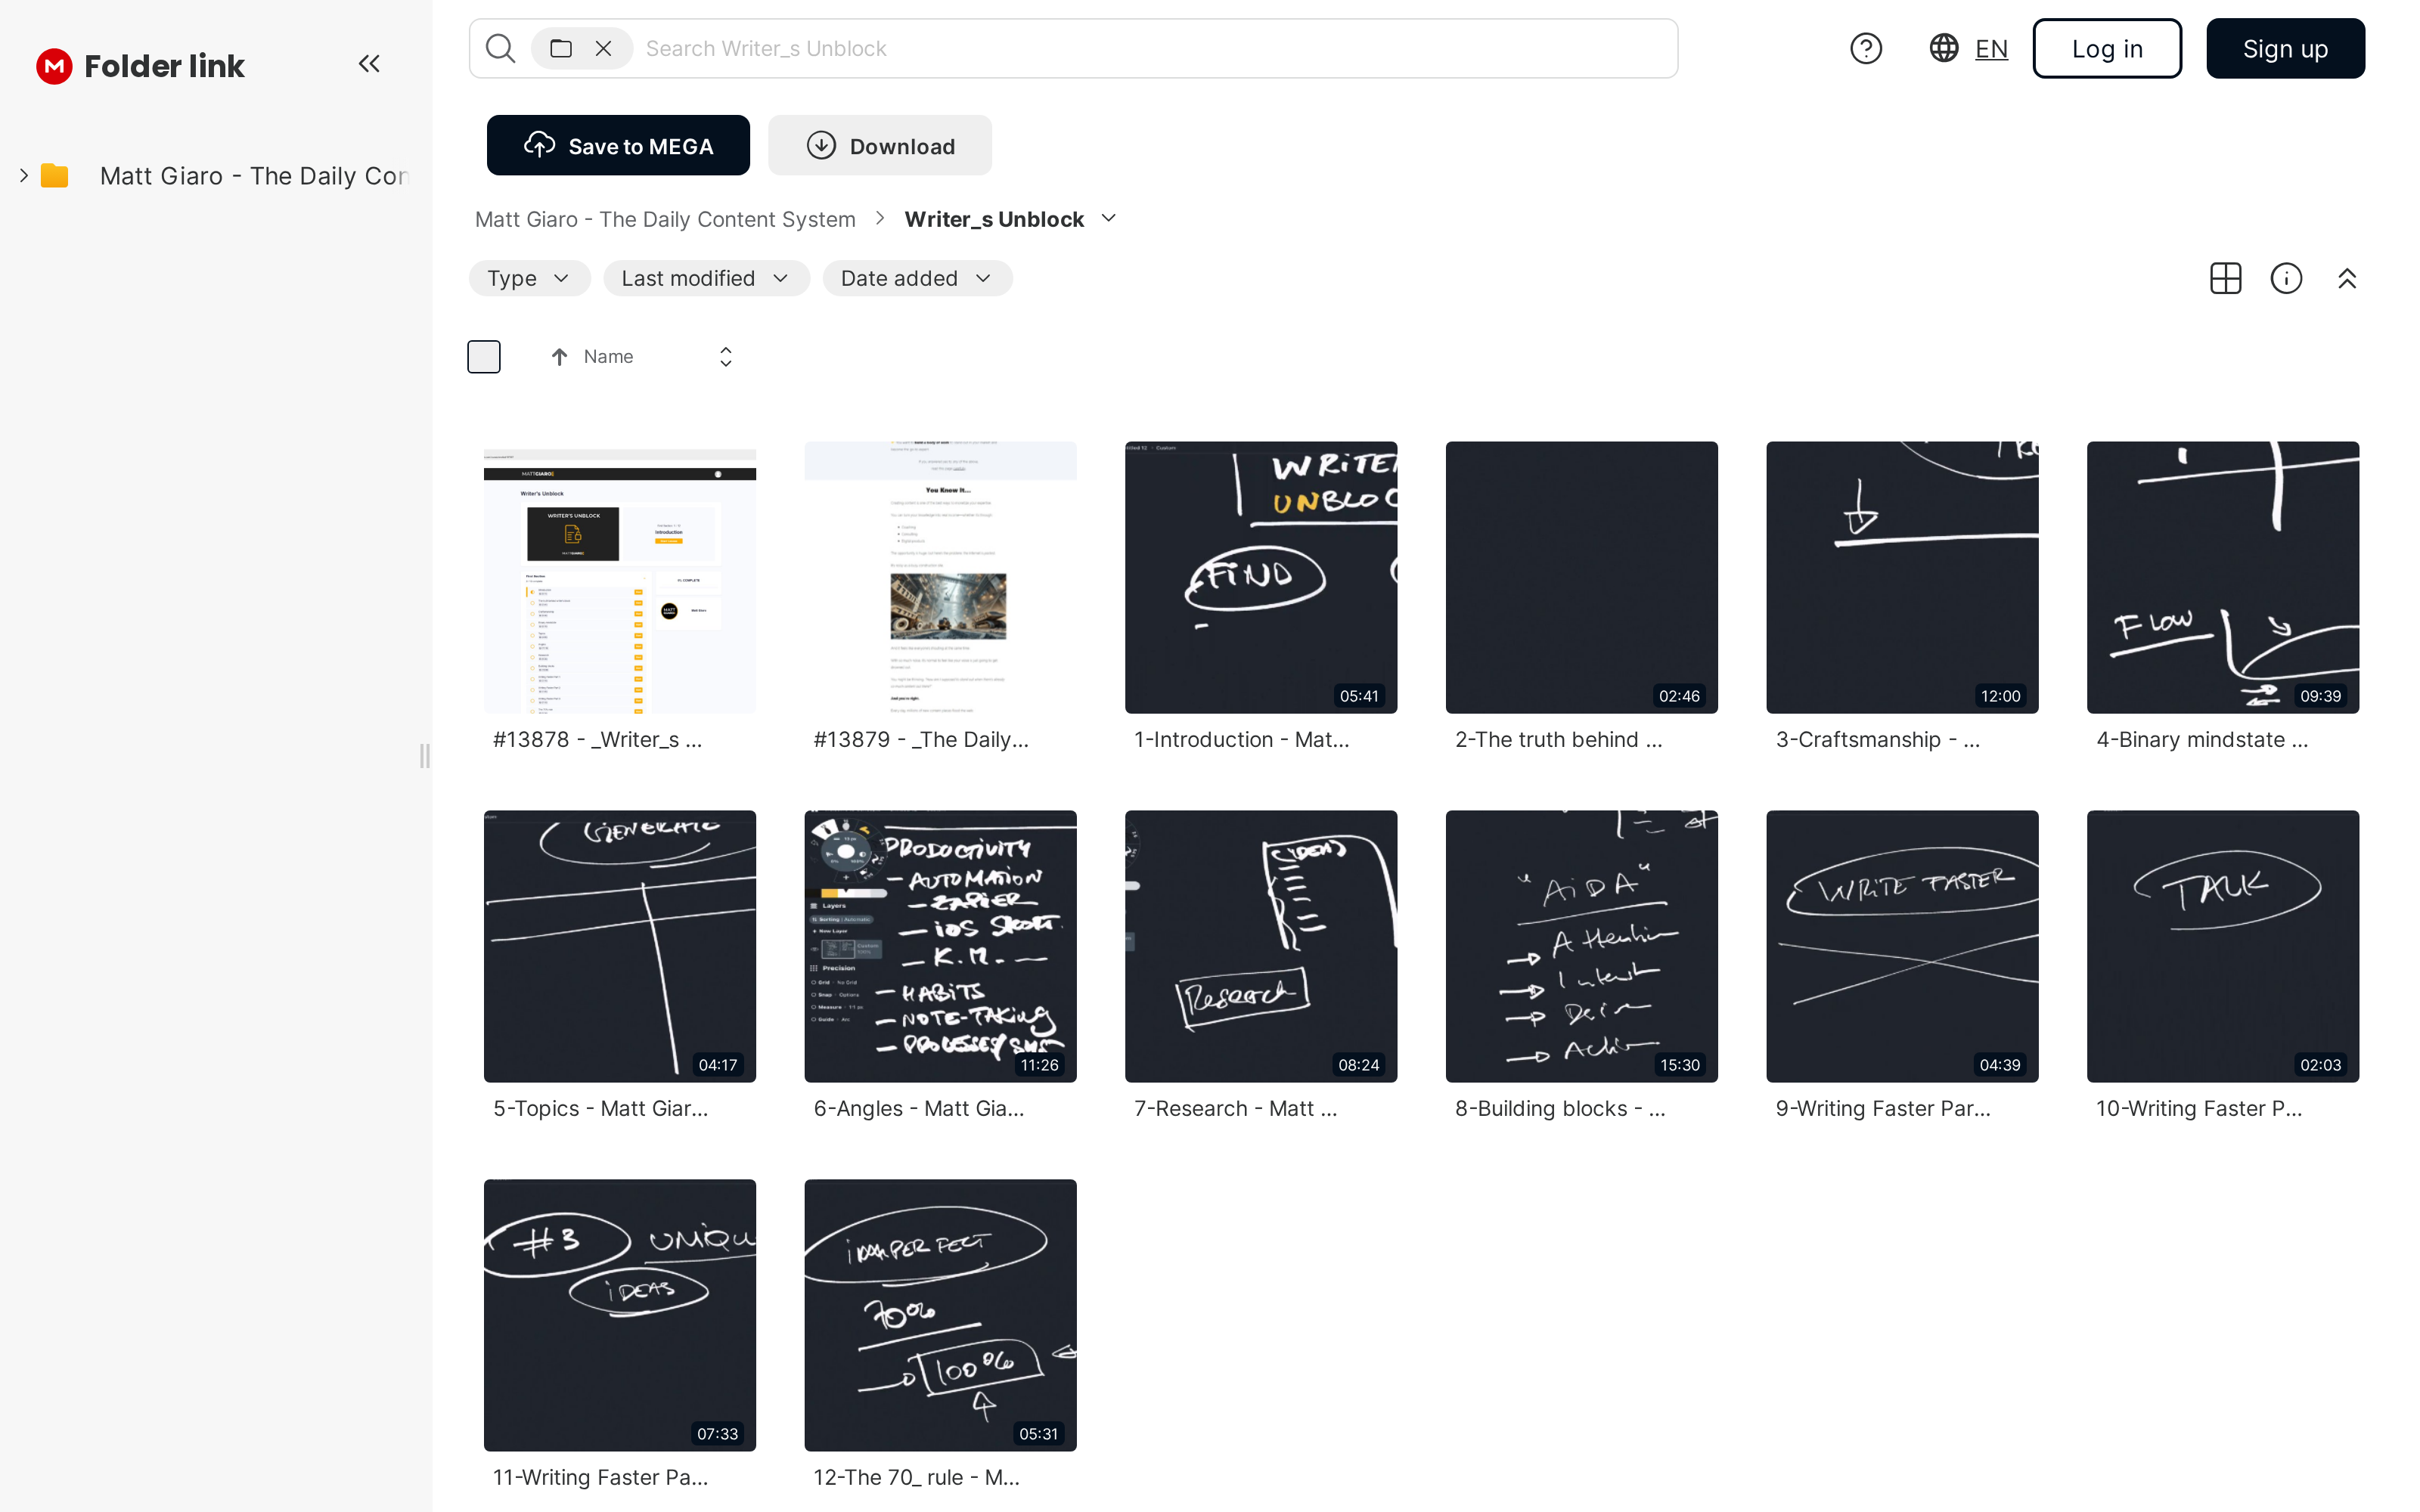Image resolution: width=2420 pixels, height=1512 pixels.
Task: Click the Save to MEGA button
Action: click(618, 146)
